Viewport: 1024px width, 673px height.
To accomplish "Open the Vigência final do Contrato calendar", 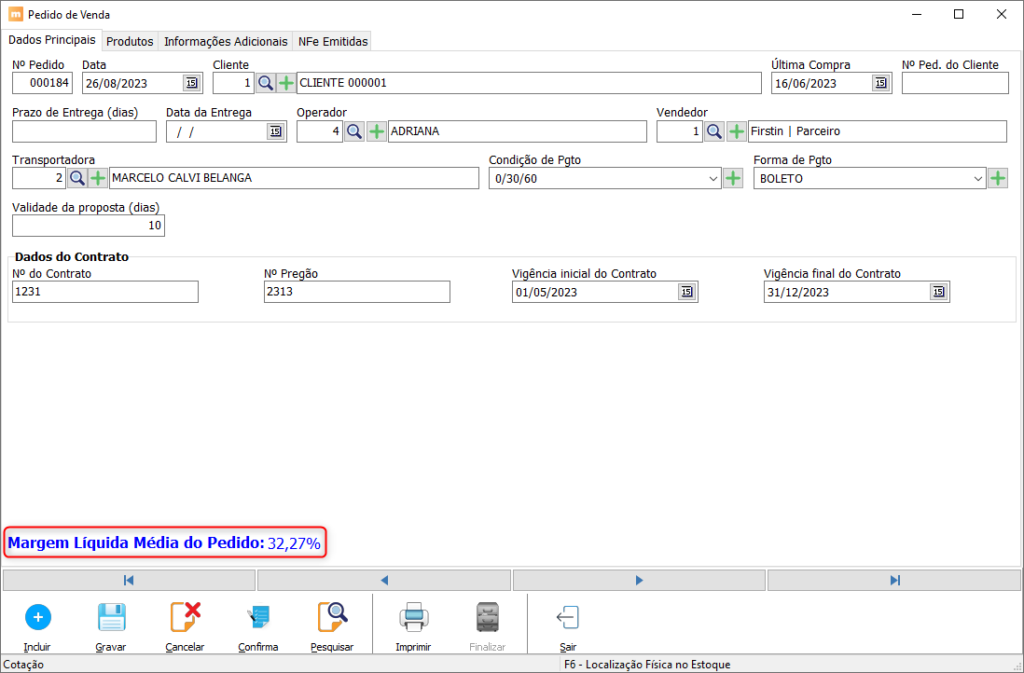I will pos(938,292).
